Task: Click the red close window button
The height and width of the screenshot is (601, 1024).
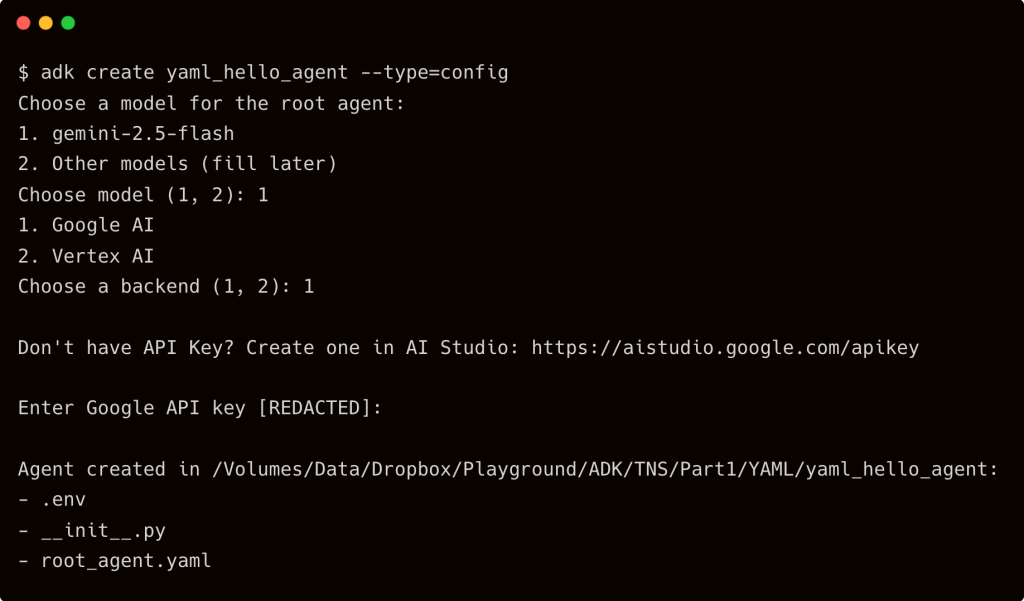Action: coord(23,23)
